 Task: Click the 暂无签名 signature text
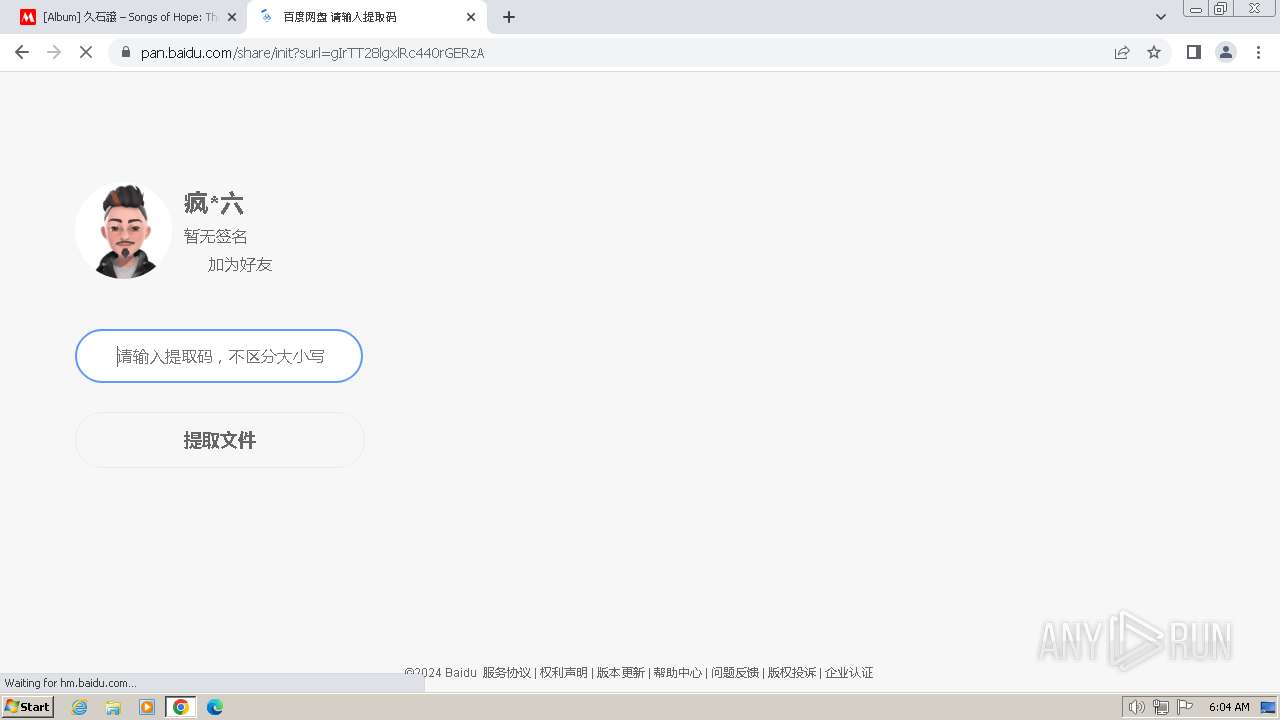pos(215,236)
